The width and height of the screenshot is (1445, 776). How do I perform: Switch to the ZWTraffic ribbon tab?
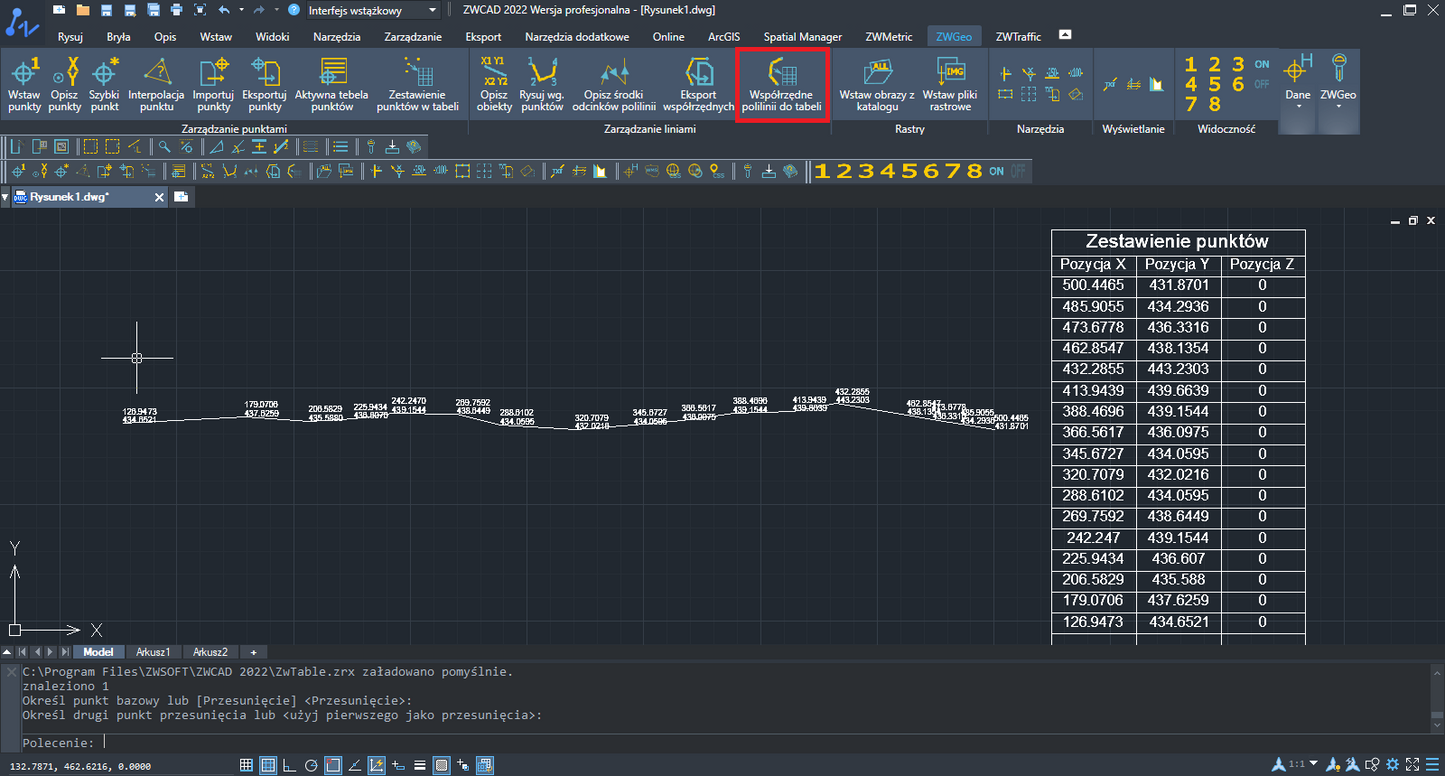coord(1018,37)
